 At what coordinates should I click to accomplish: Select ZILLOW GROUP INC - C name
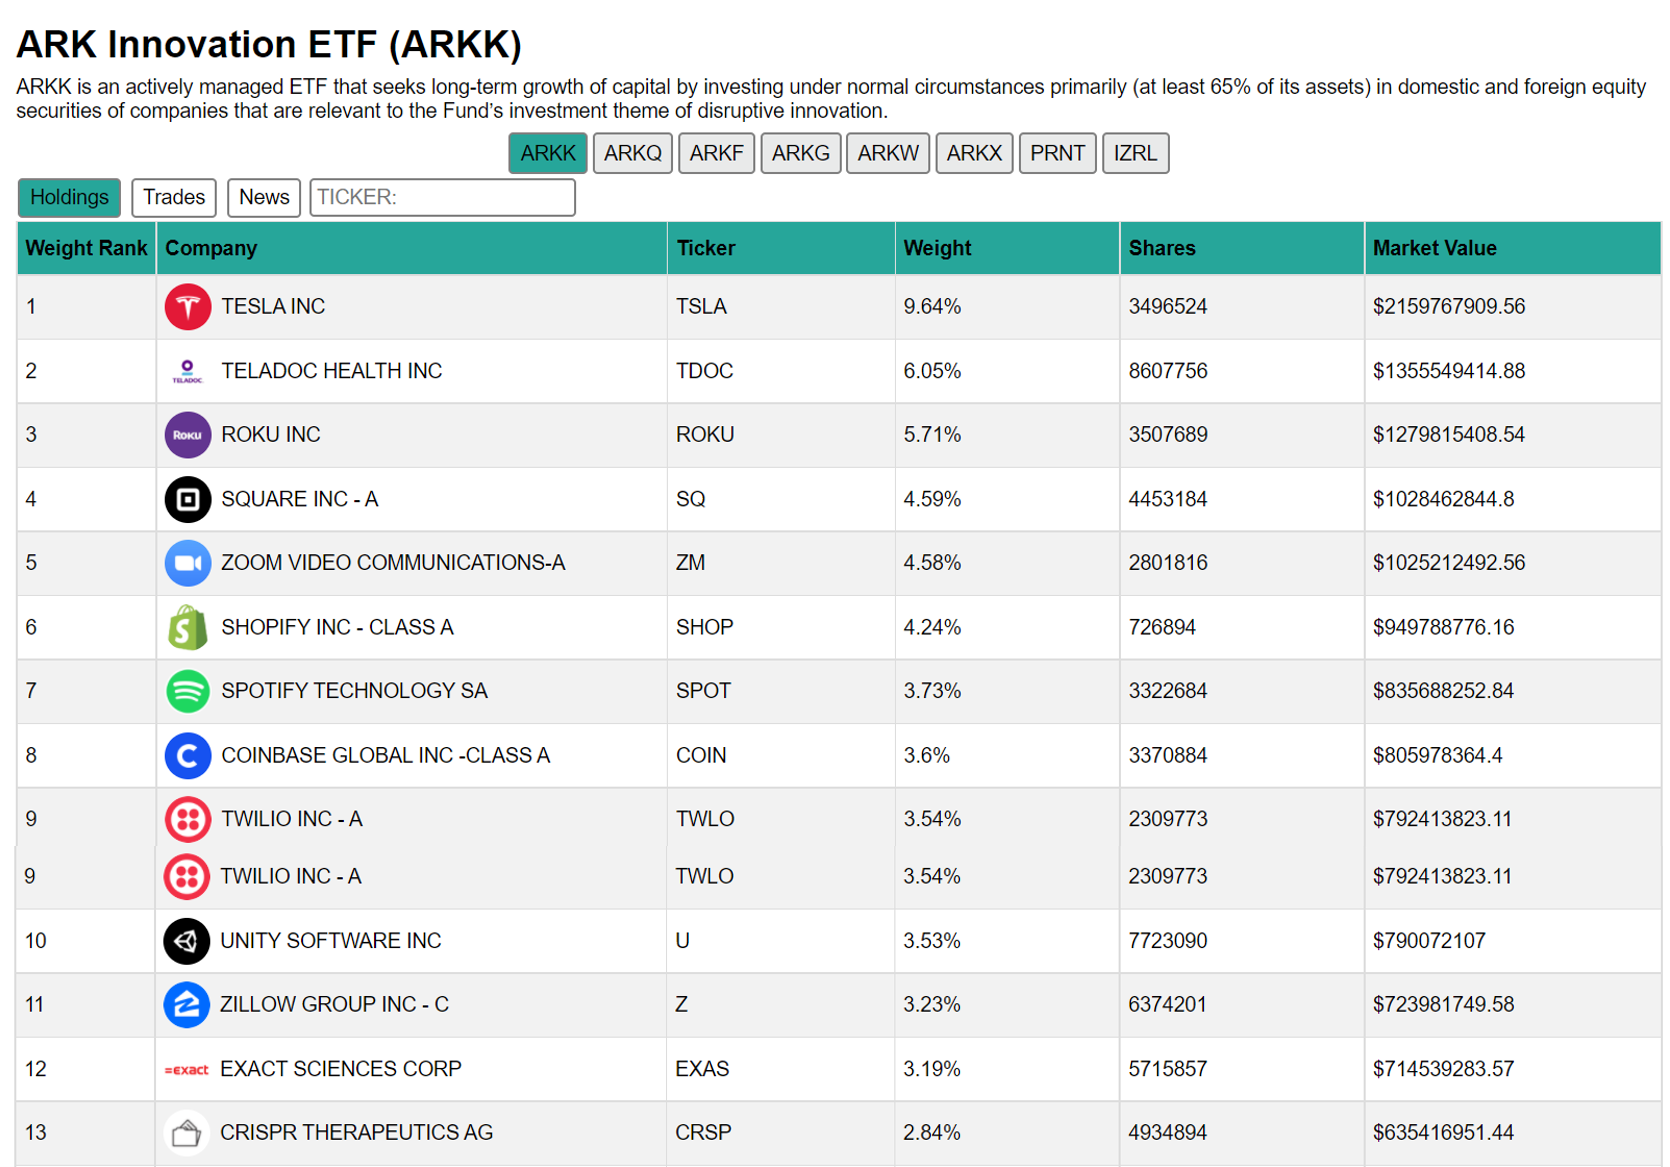pyautogui.click(x=334, y=1005)
